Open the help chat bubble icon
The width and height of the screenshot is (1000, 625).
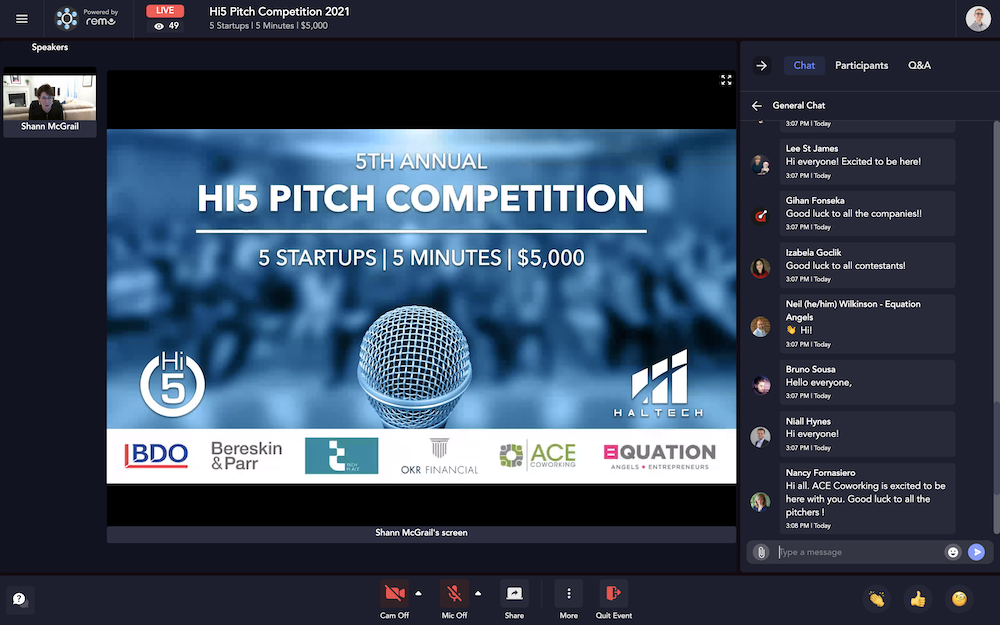[20, 599]
